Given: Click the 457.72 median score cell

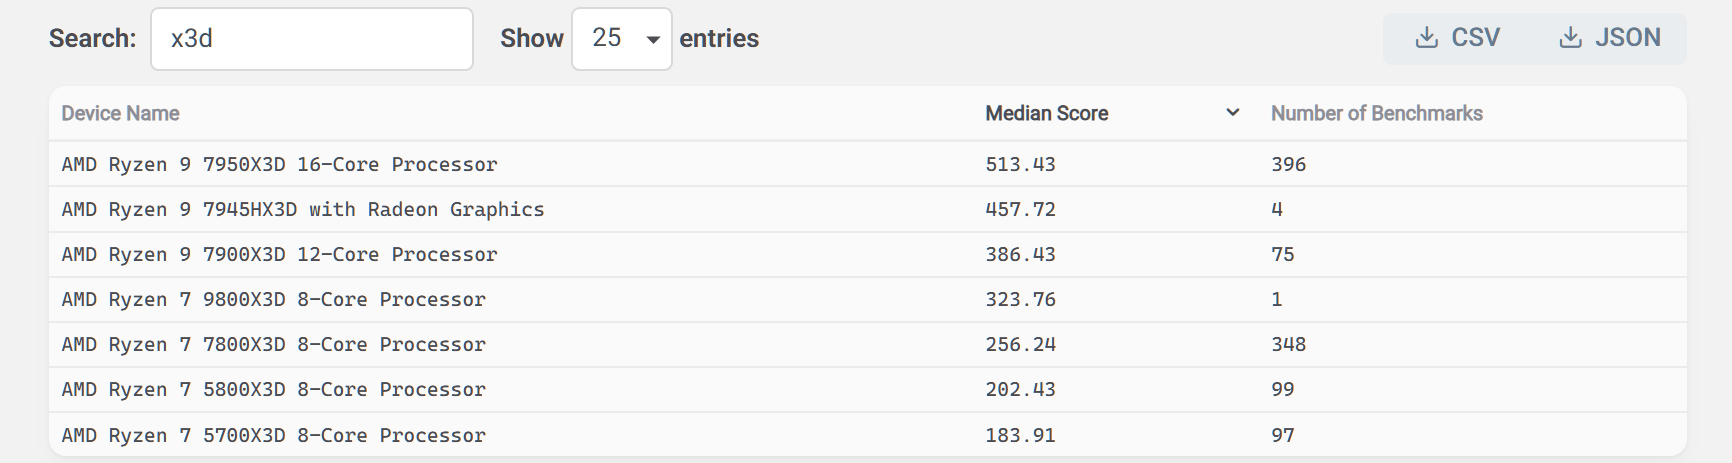Looking at the screenshot, I should pos(1020,209).
